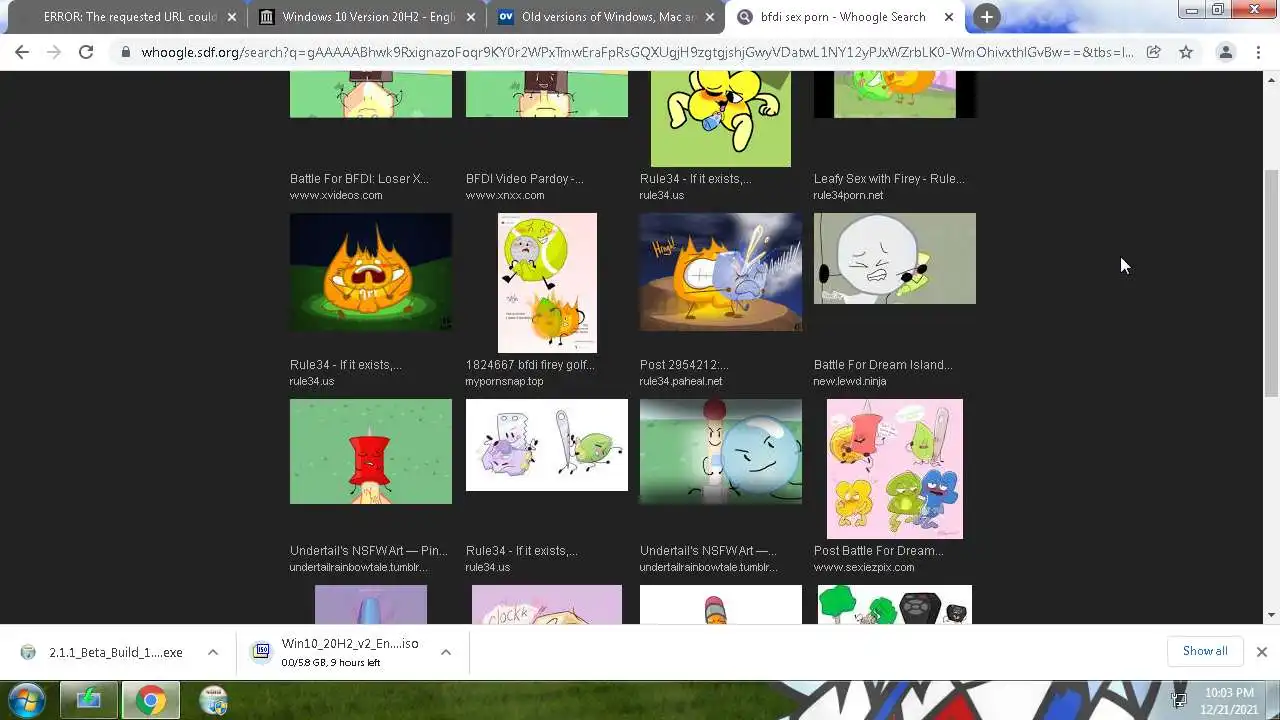This screenshot has width=1280, height=720.
Task: Open the monitor app in taskbar
Action: tap(88, 700)
